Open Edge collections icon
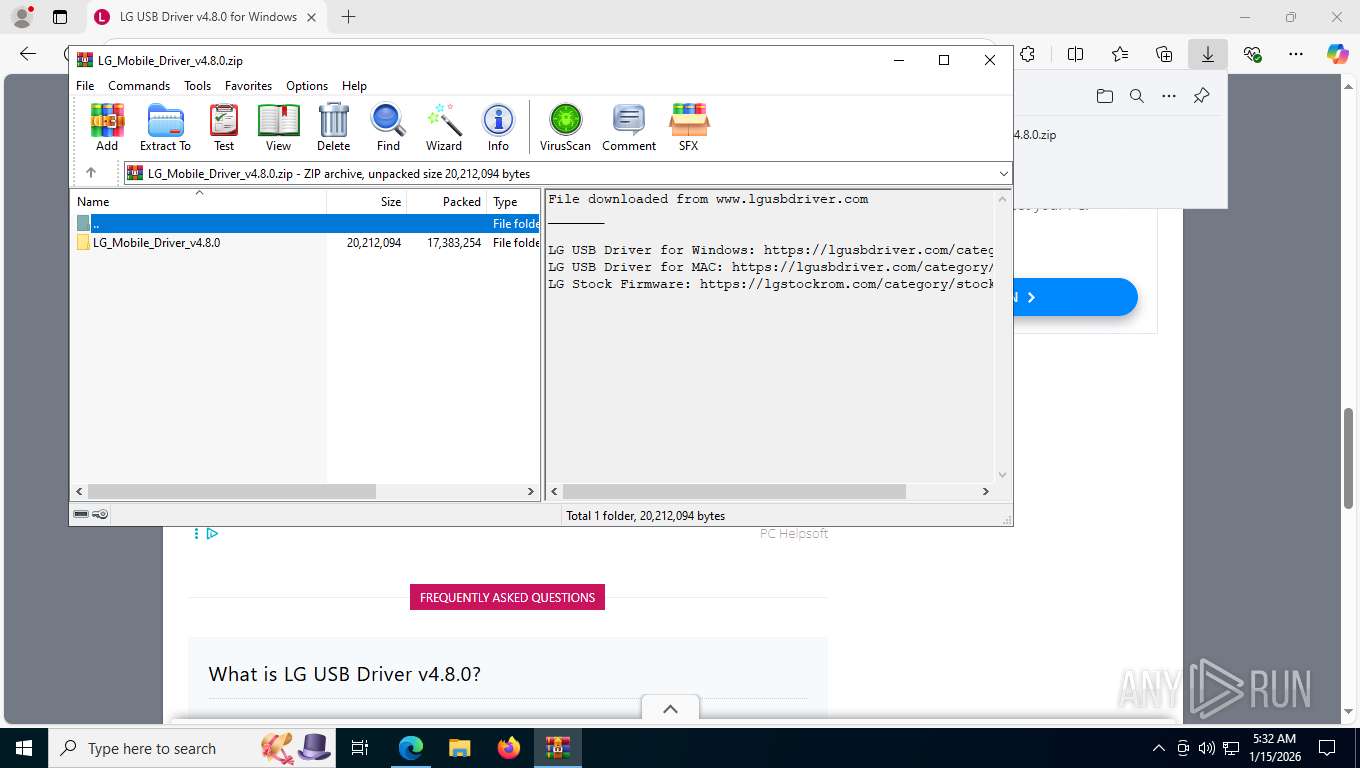 coord(1164,54)
